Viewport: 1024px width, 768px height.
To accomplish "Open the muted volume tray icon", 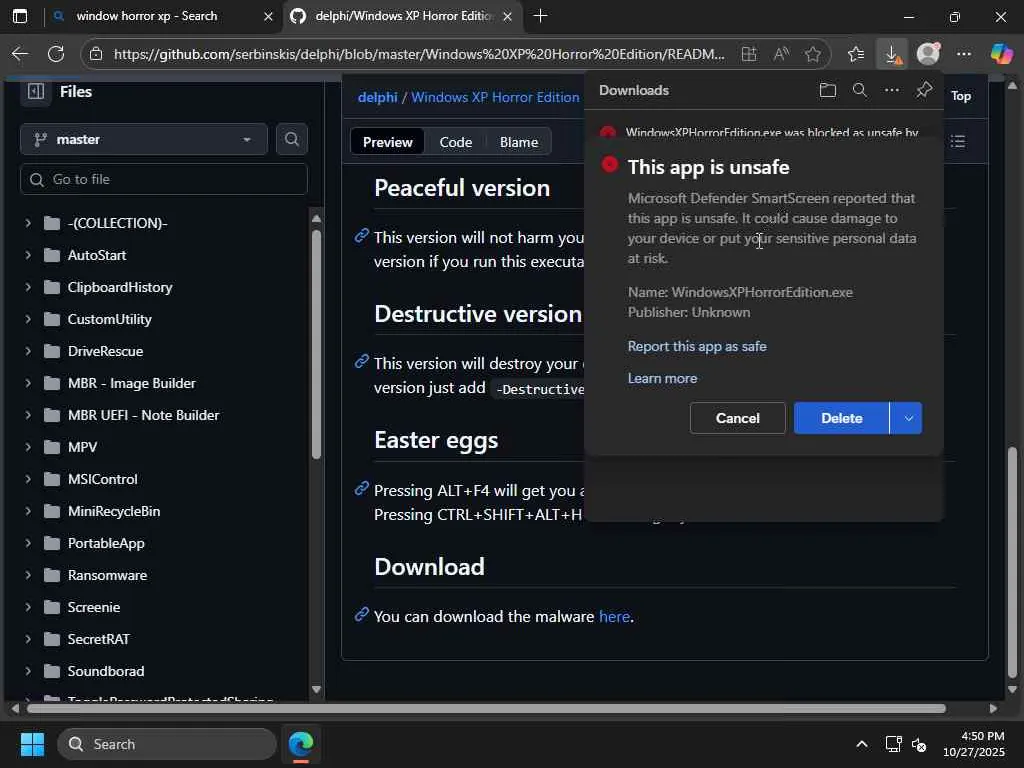I will coord(919,744).
